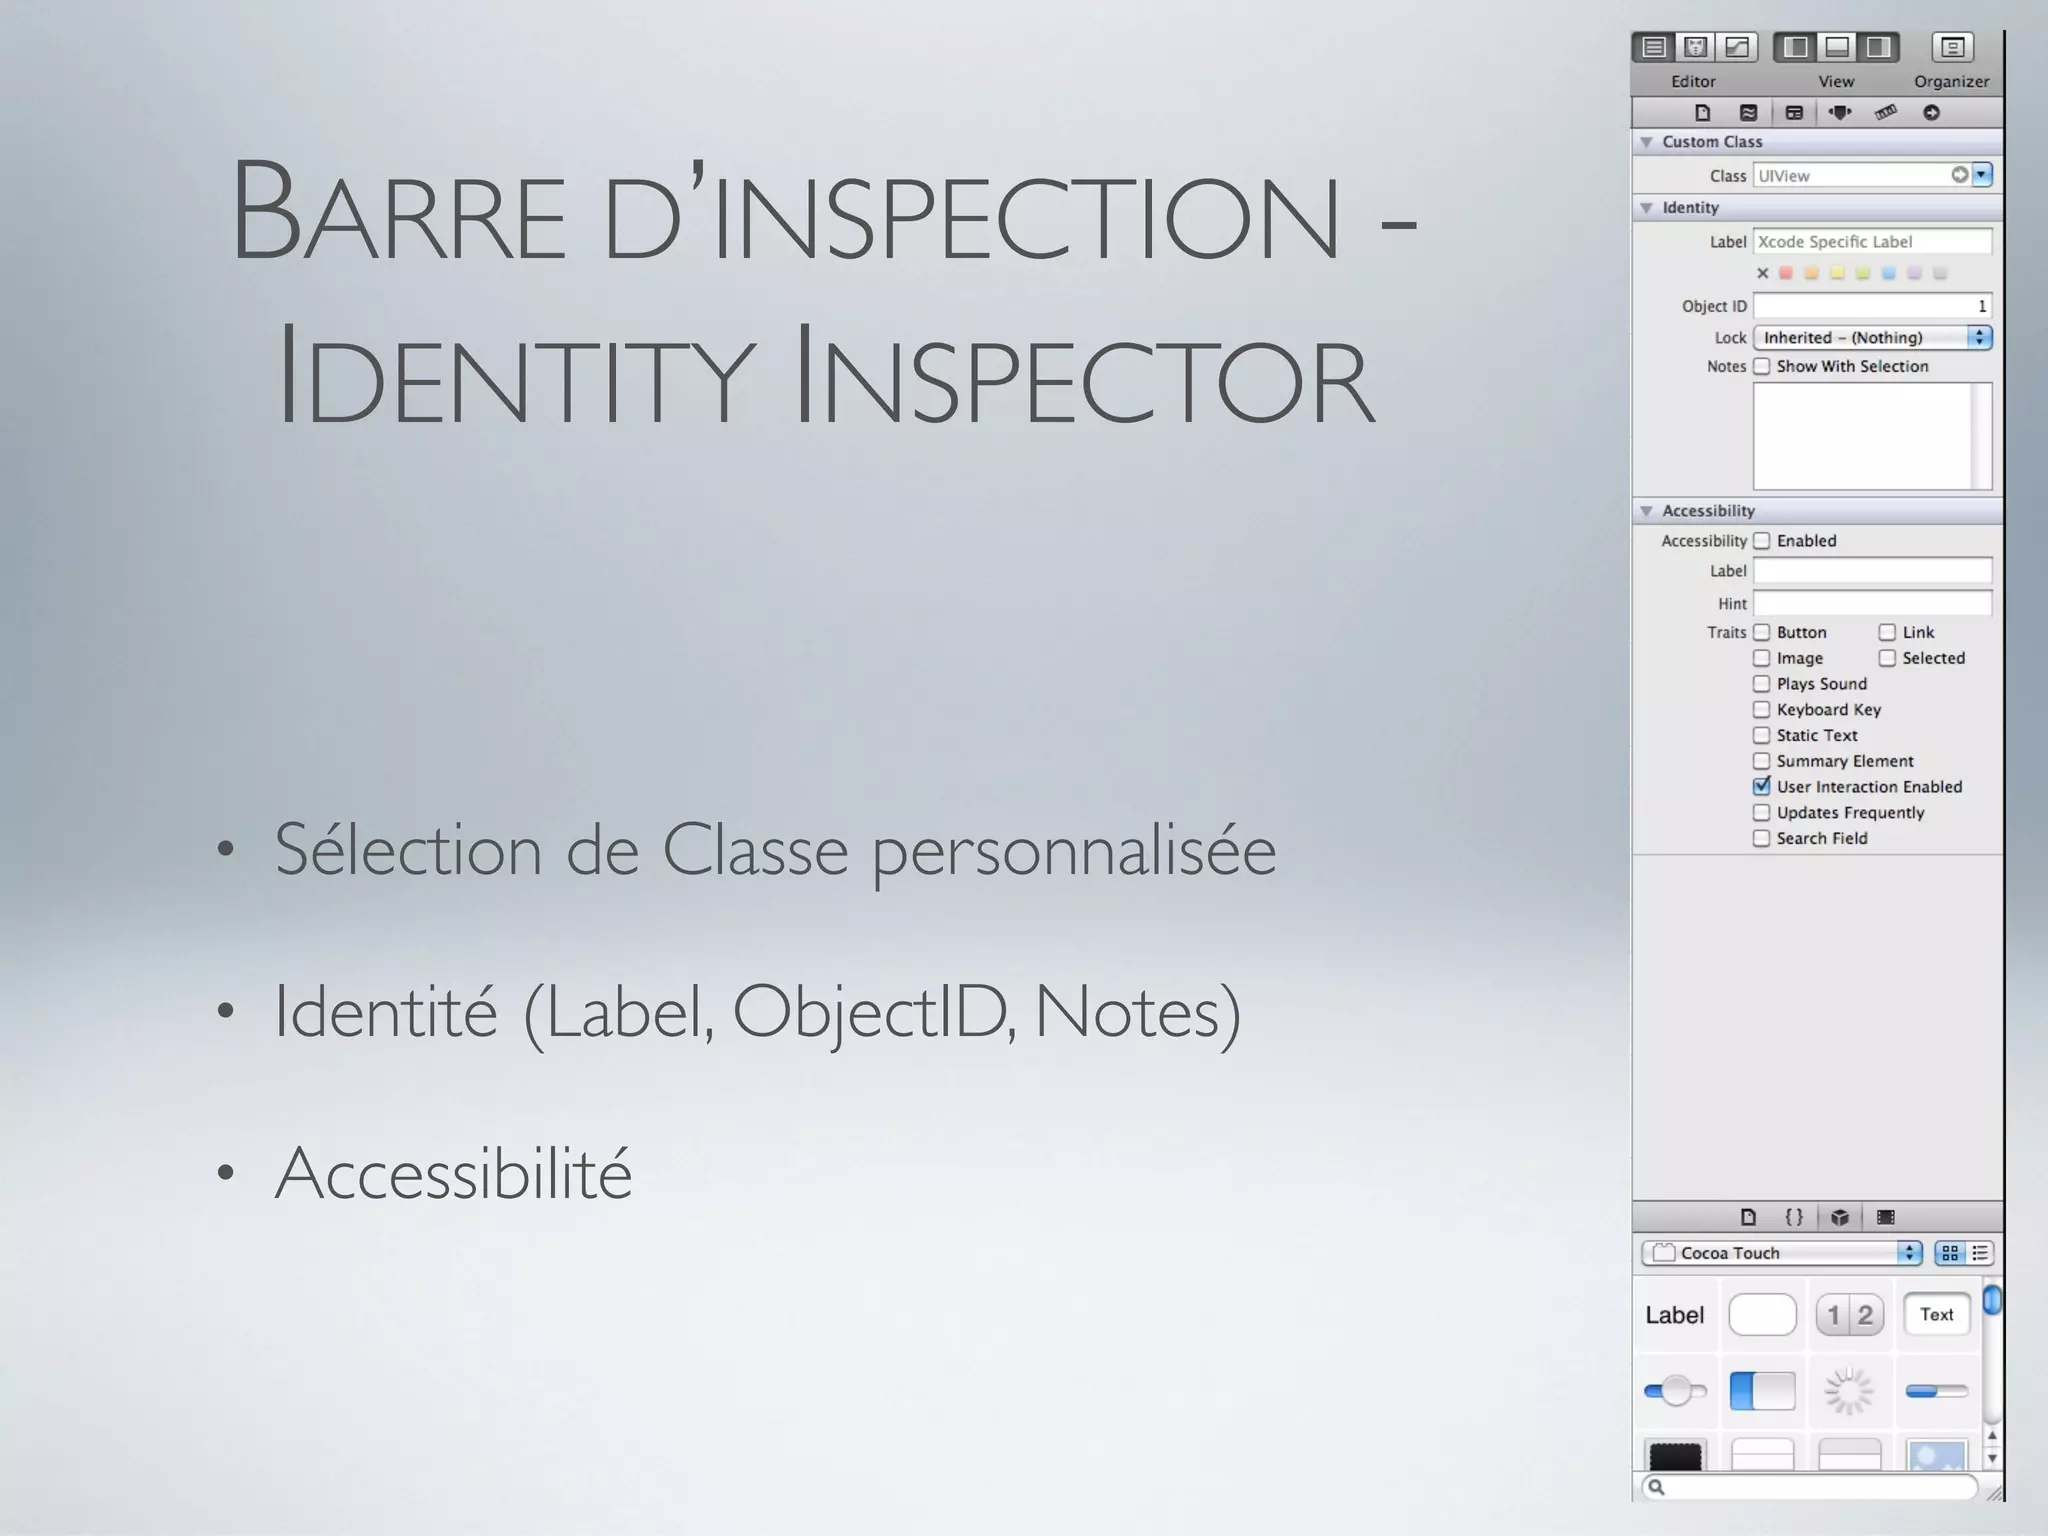Screen dimensions: 2048x1536
Task: Collapse the Custom Class section
Action: [x=1646, y=142]
